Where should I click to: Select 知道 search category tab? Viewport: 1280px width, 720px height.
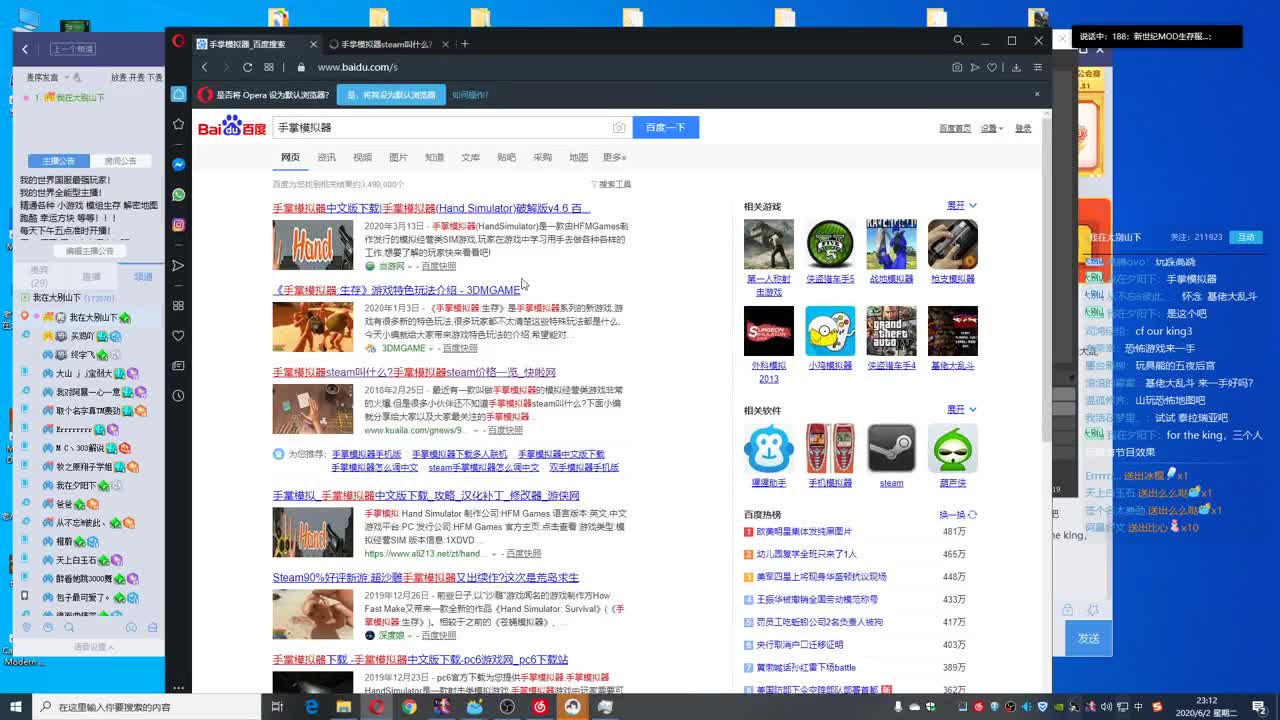coord(434,157)
